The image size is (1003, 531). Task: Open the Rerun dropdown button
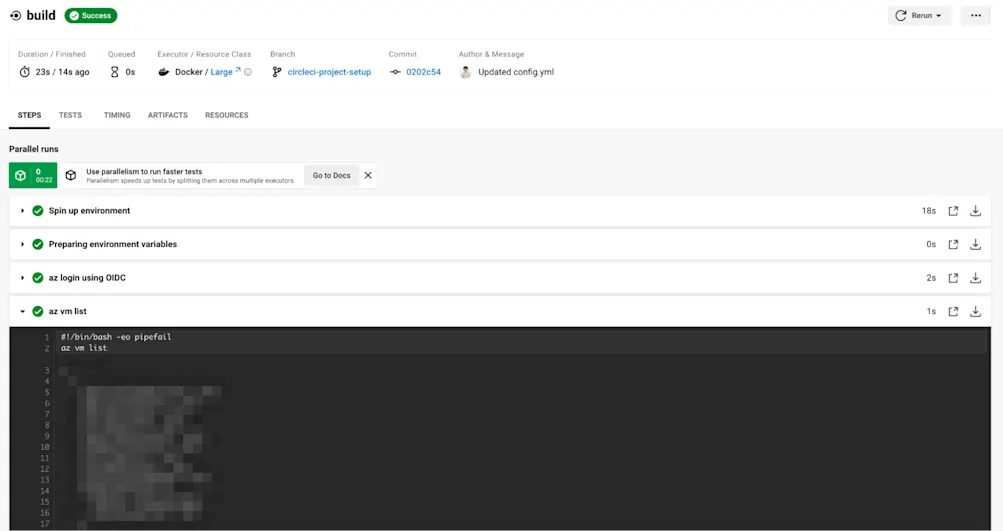pos(919,15)
